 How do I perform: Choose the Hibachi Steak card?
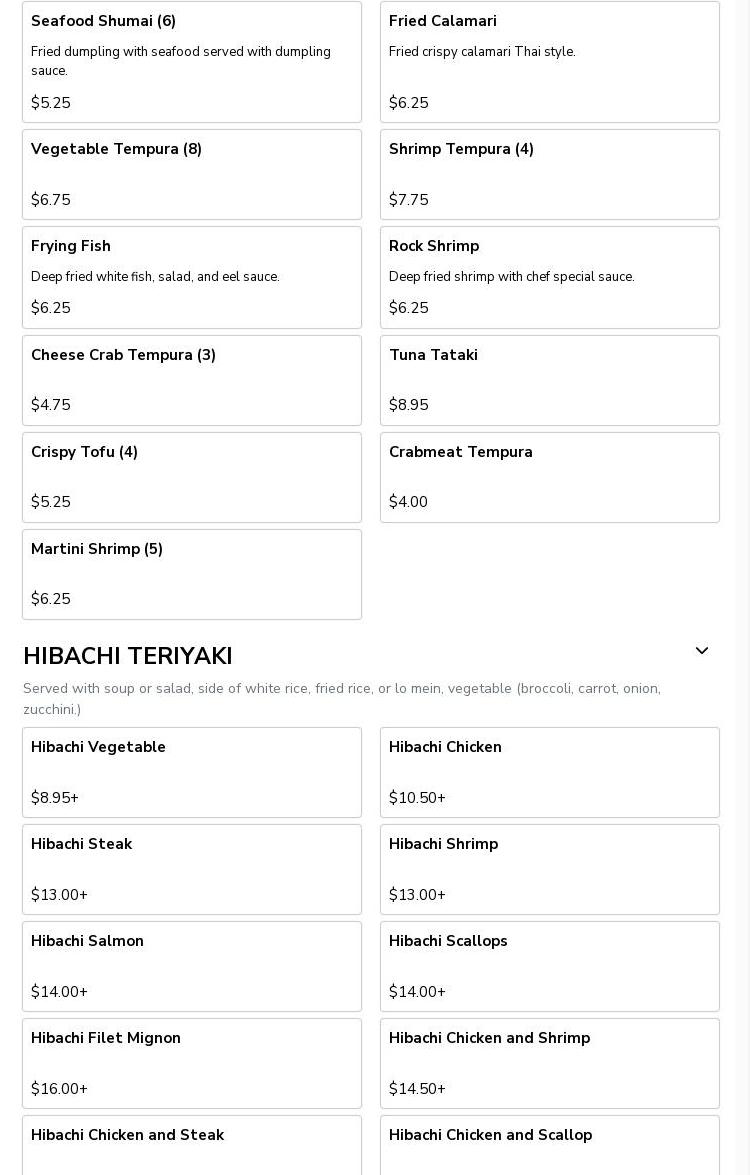coord(192,869)
